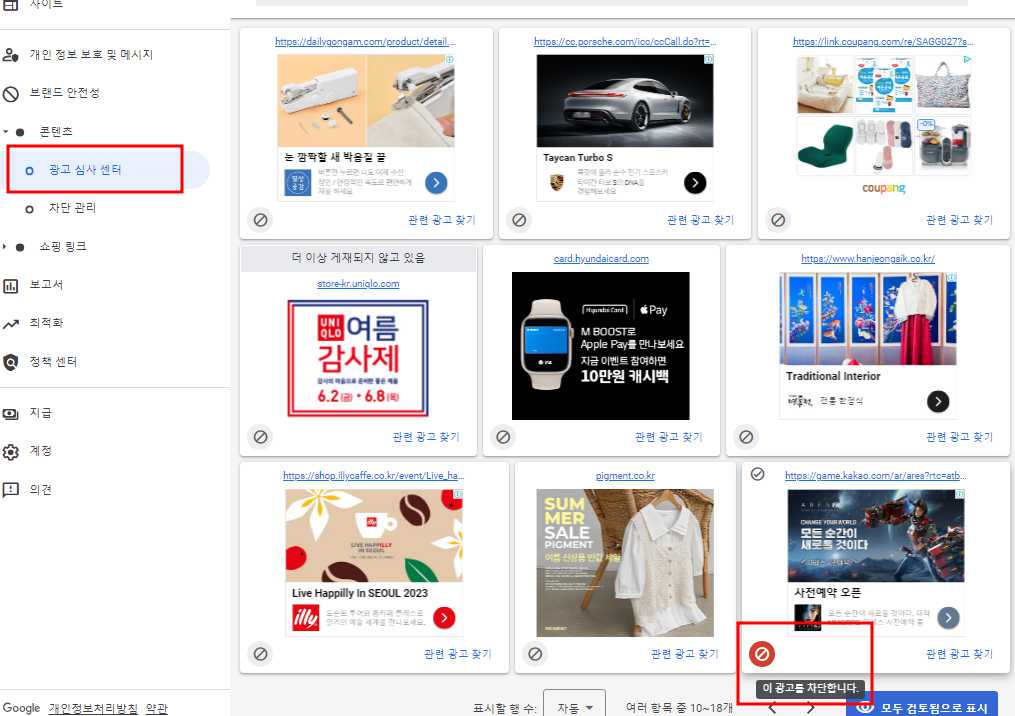This screenshot has height=716, width=1015.
Task: Click 최적화 trend-line sidebar icon
Action: pos(10,324)
